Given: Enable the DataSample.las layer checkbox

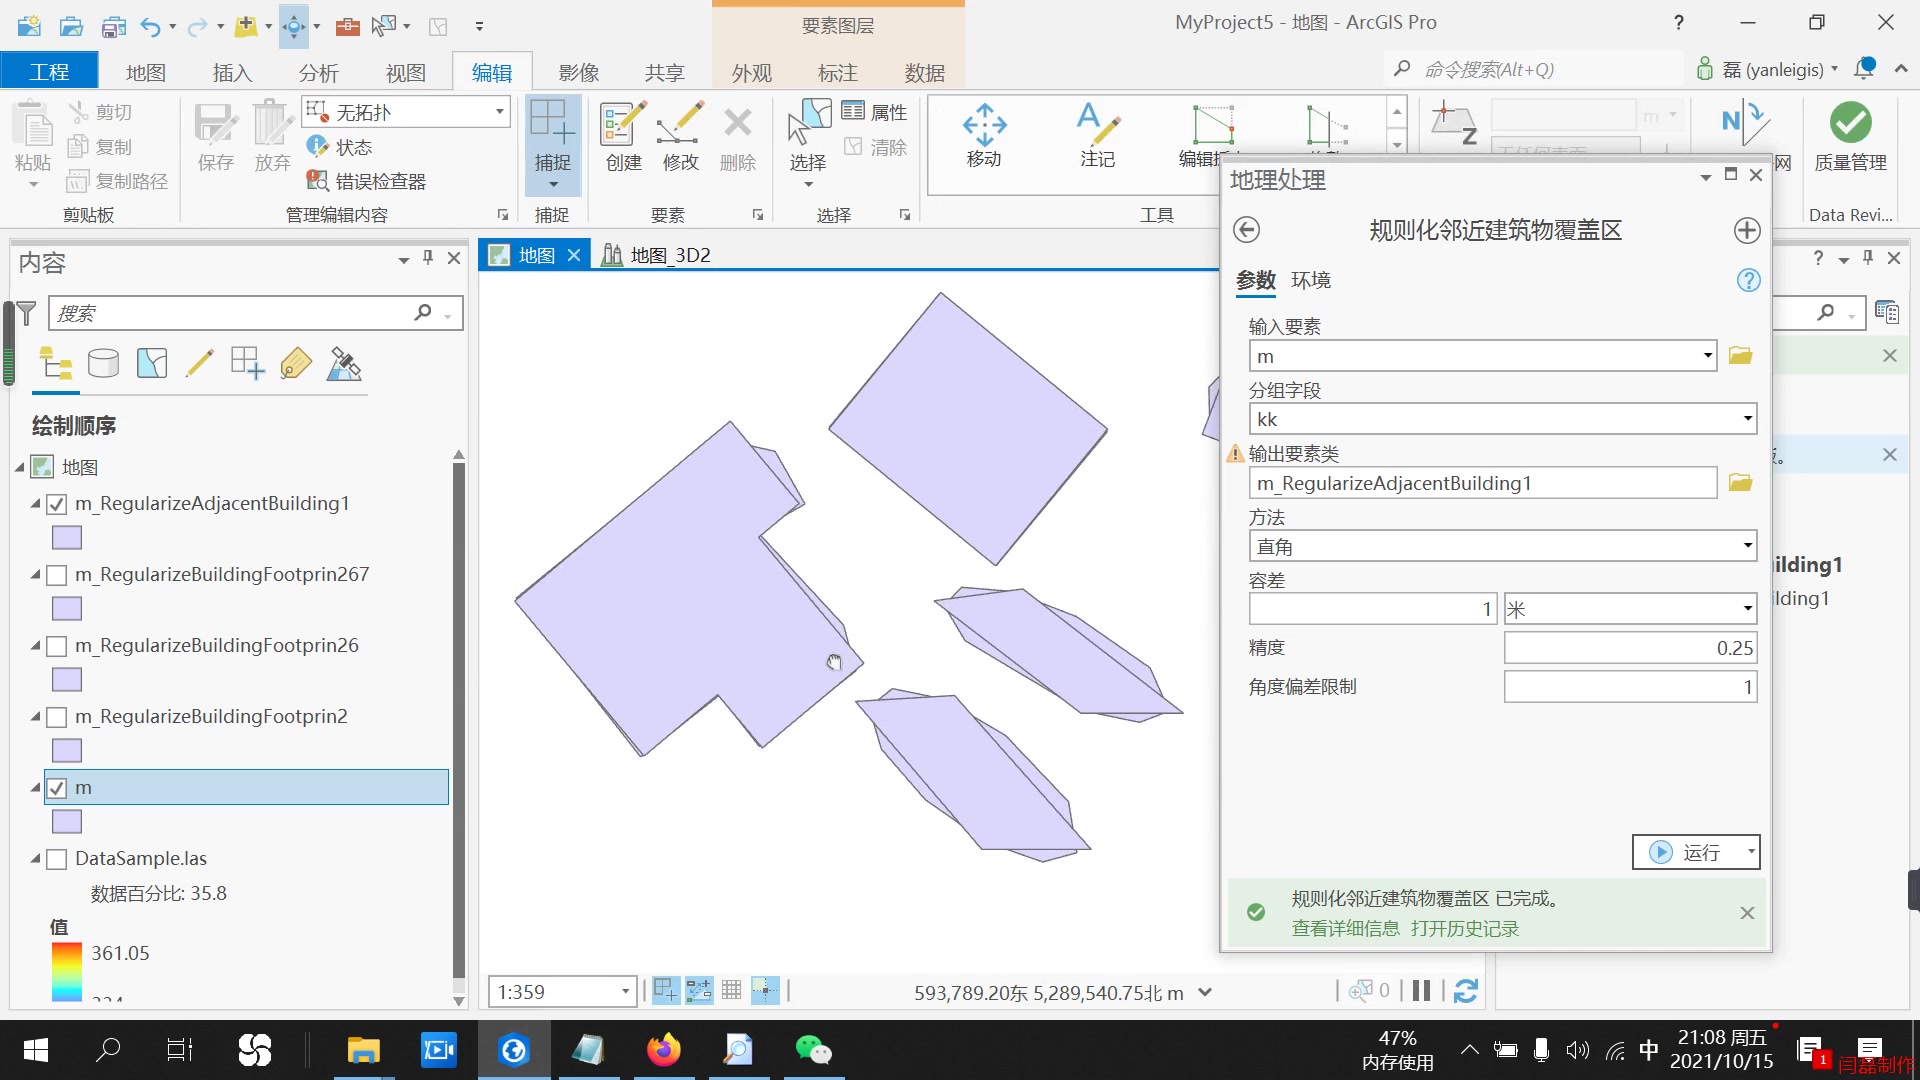Looking at the screenshot, I should (57, 859).
